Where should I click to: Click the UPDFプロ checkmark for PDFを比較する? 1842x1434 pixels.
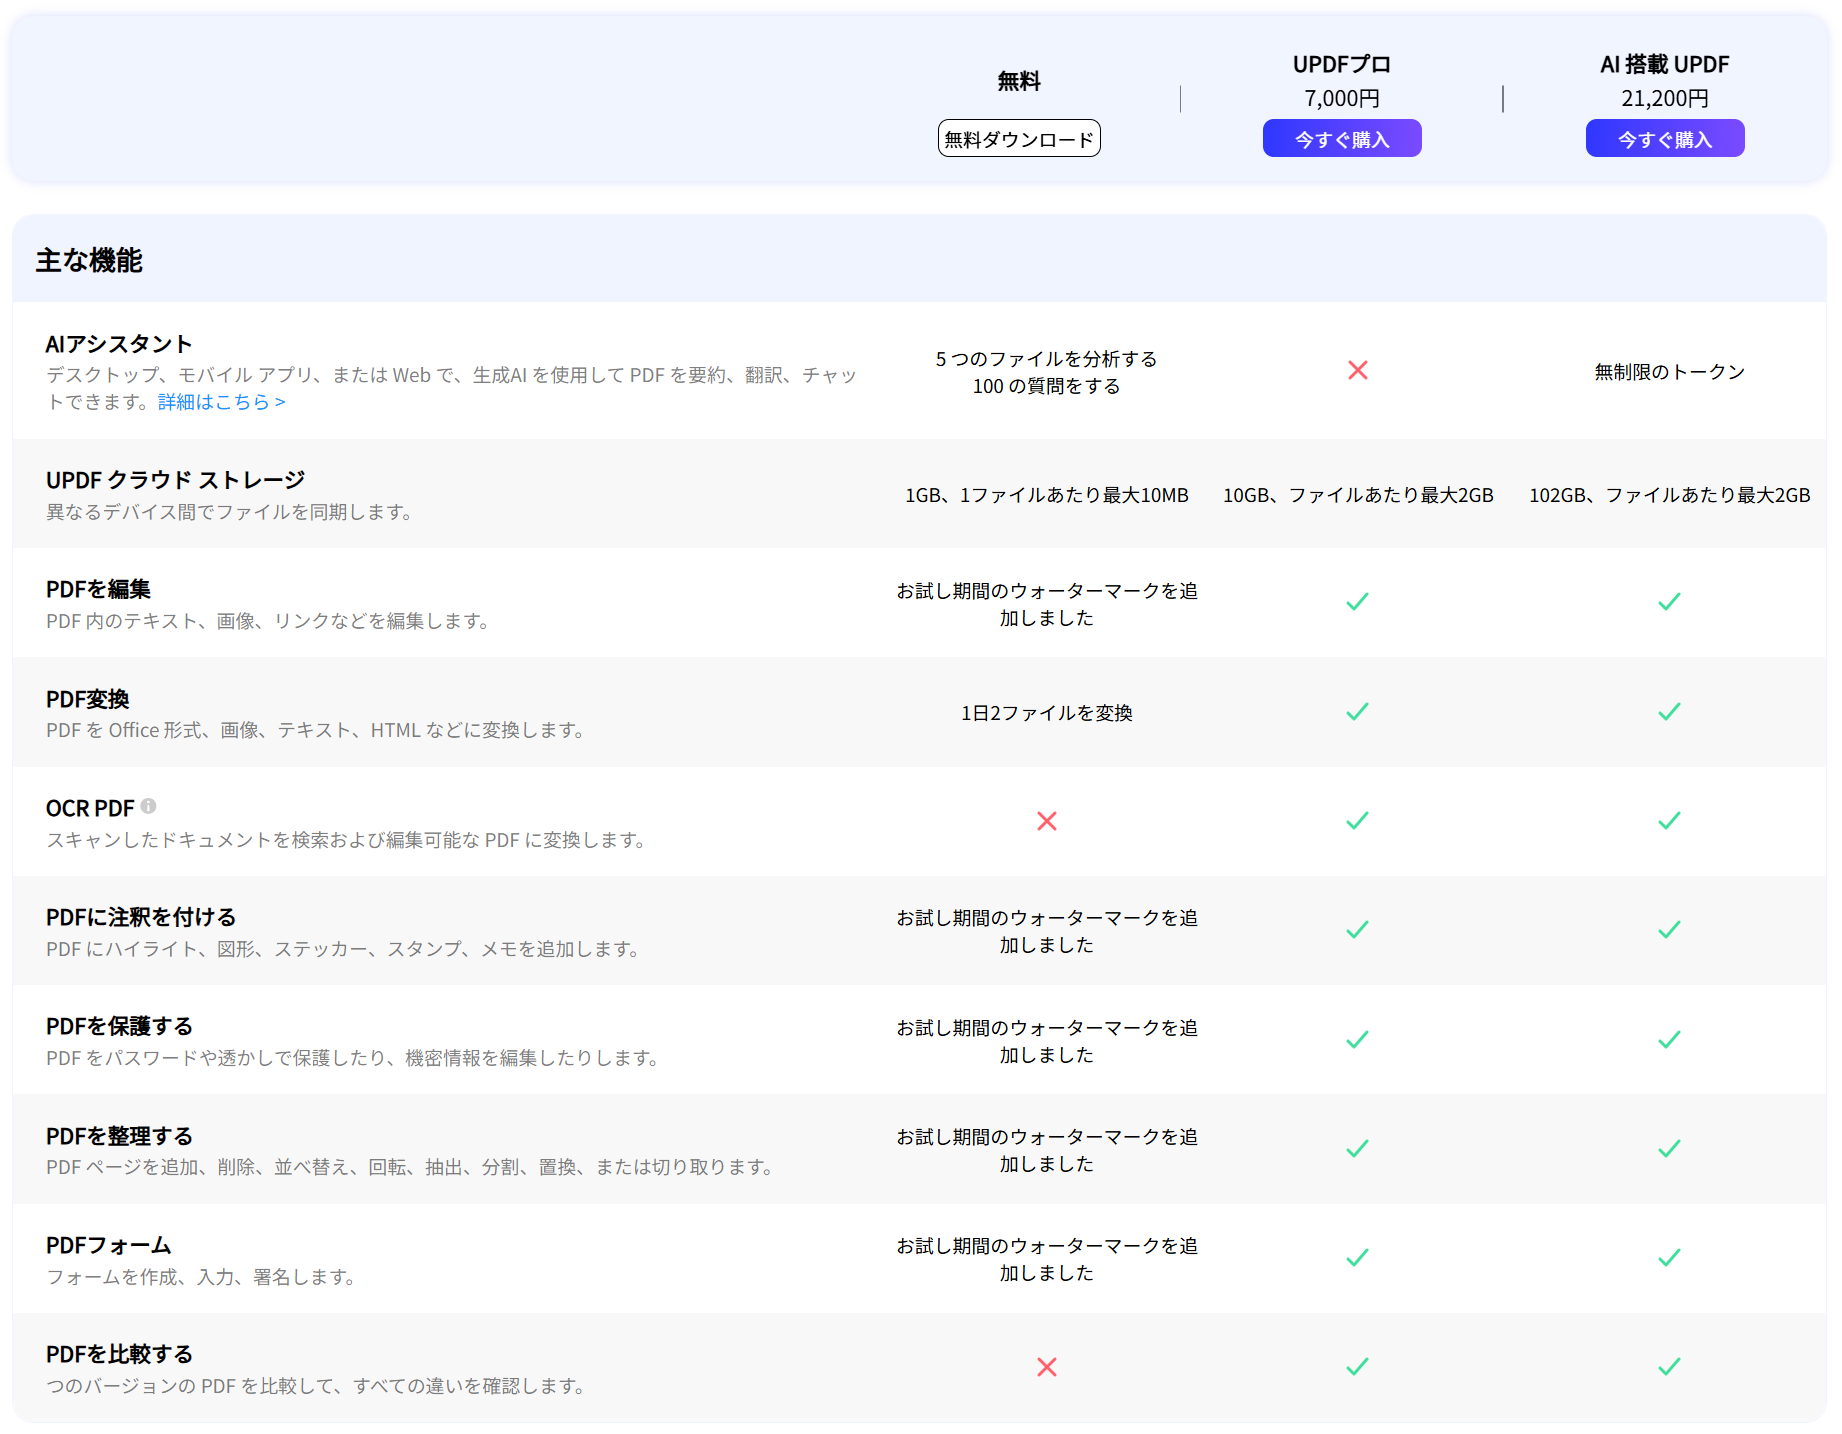click(x=1358, y=1367)
